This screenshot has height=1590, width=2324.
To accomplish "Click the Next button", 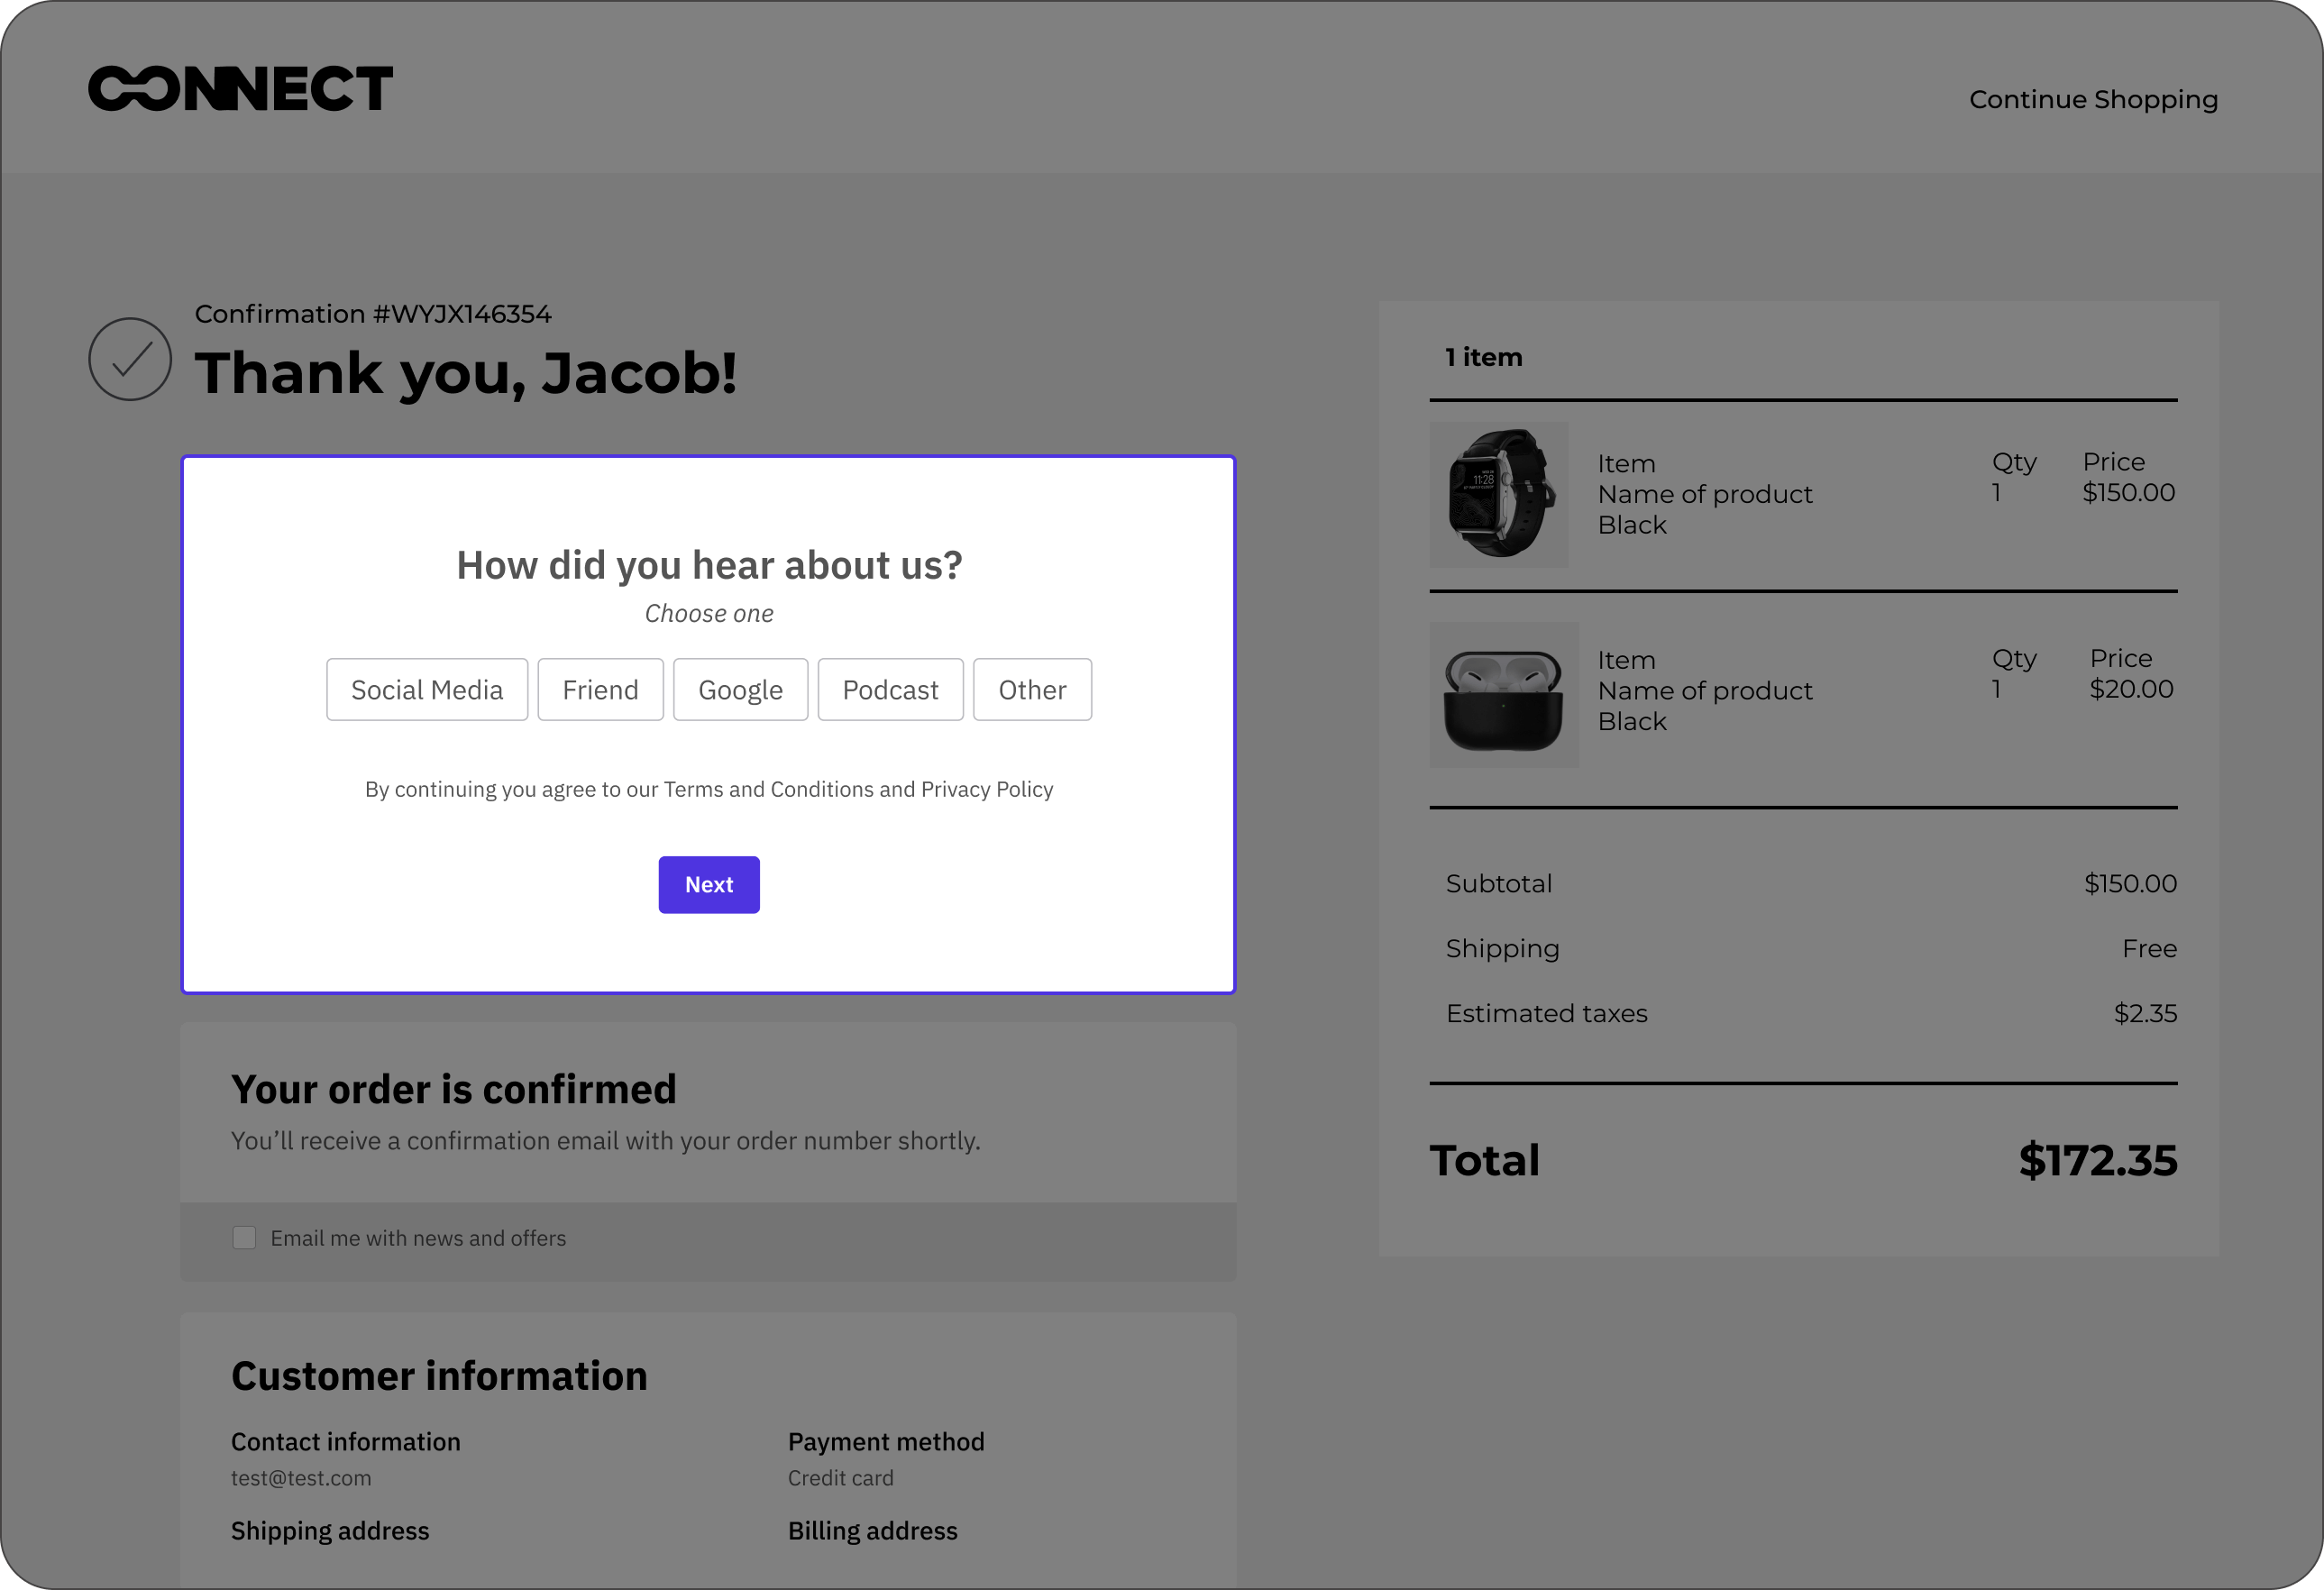I will tap(709, 885).
